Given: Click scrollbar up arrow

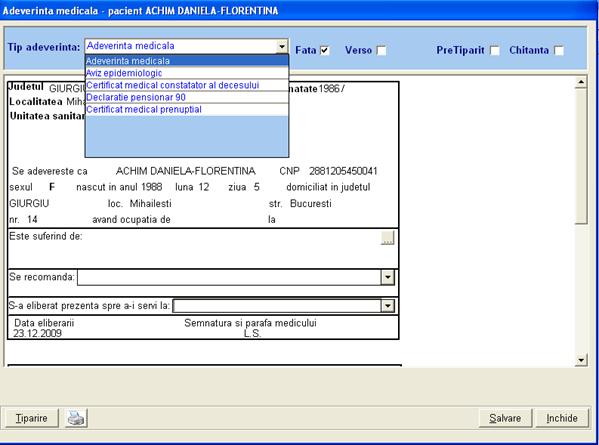Looking at the screenshot, I should coord(581,82).
